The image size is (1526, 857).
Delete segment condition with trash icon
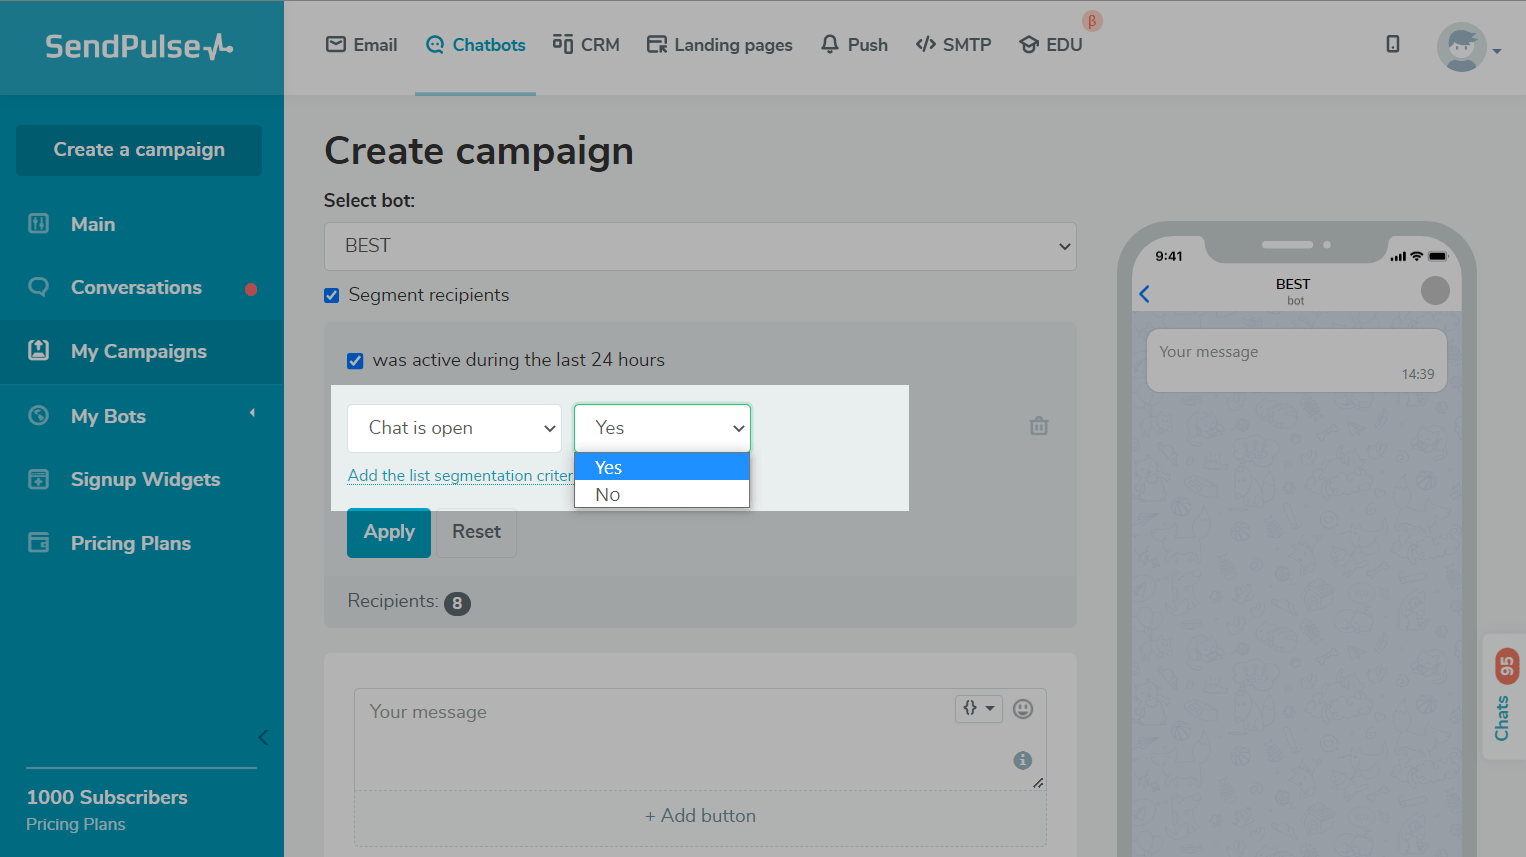pos(1039,426)
